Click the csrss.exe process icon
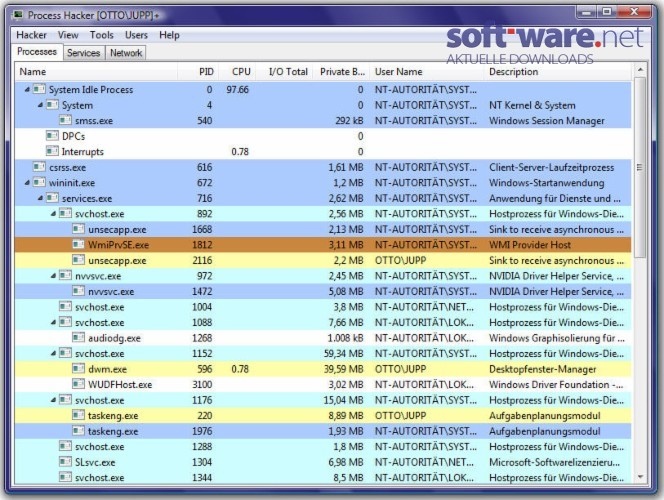 [x=39, y=167]
